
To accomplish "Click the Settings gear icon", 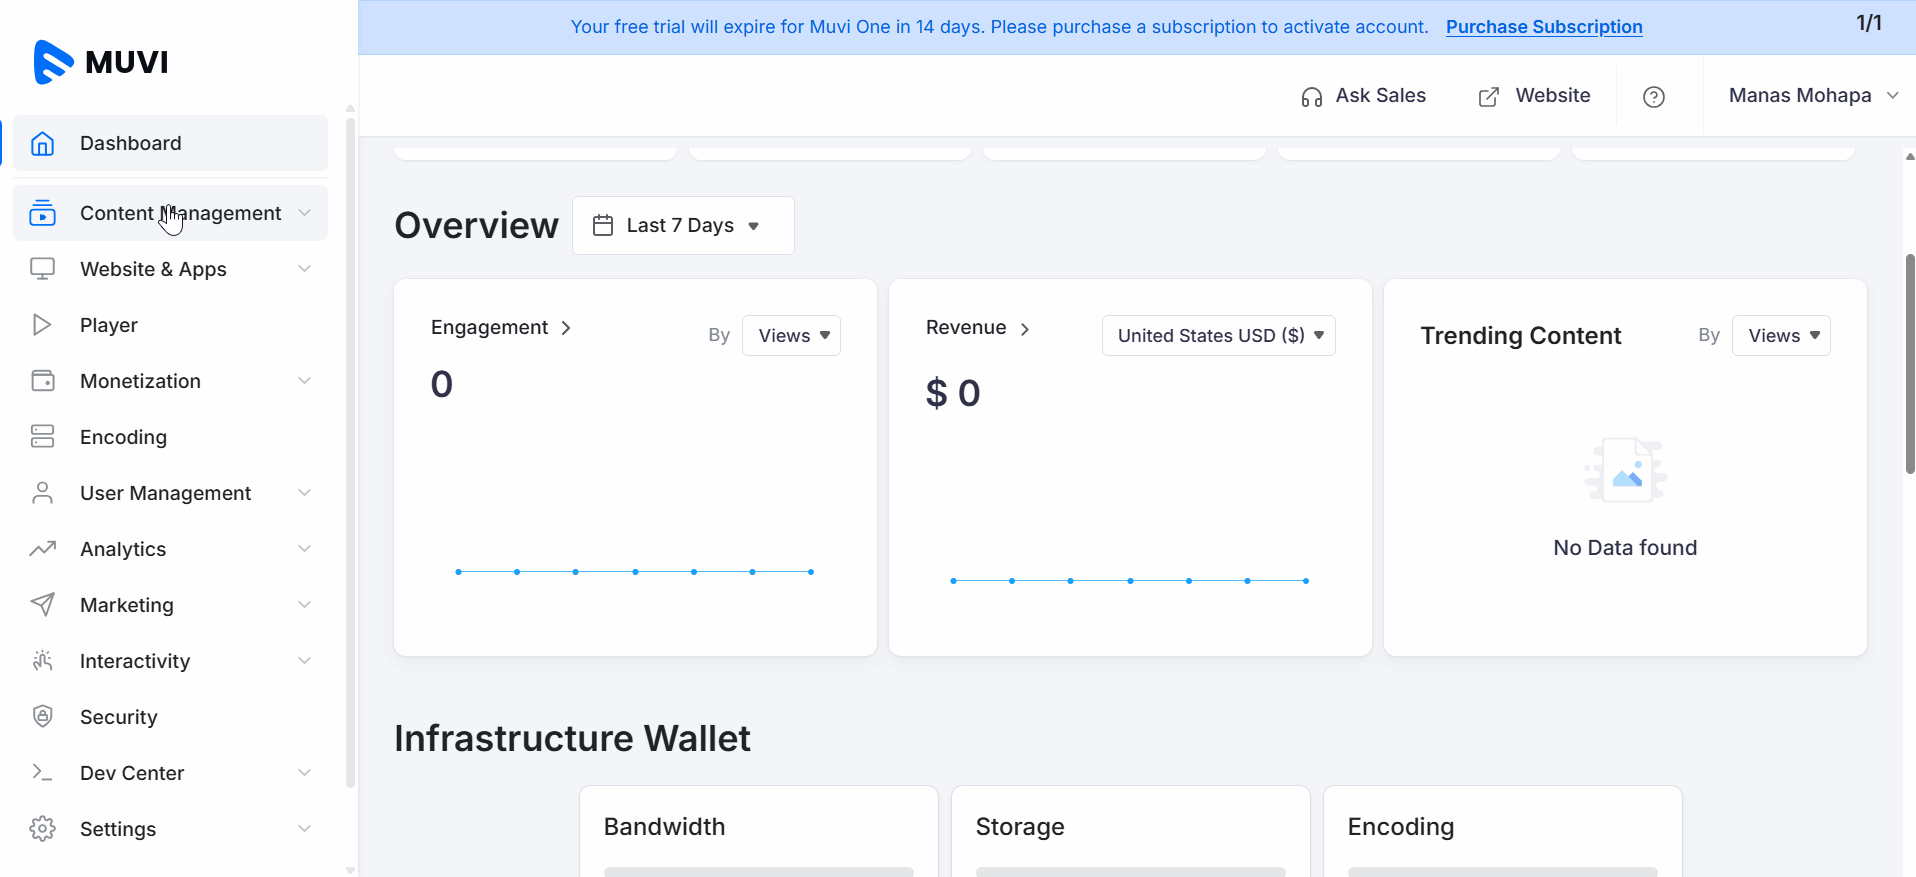I will [42, 829].
